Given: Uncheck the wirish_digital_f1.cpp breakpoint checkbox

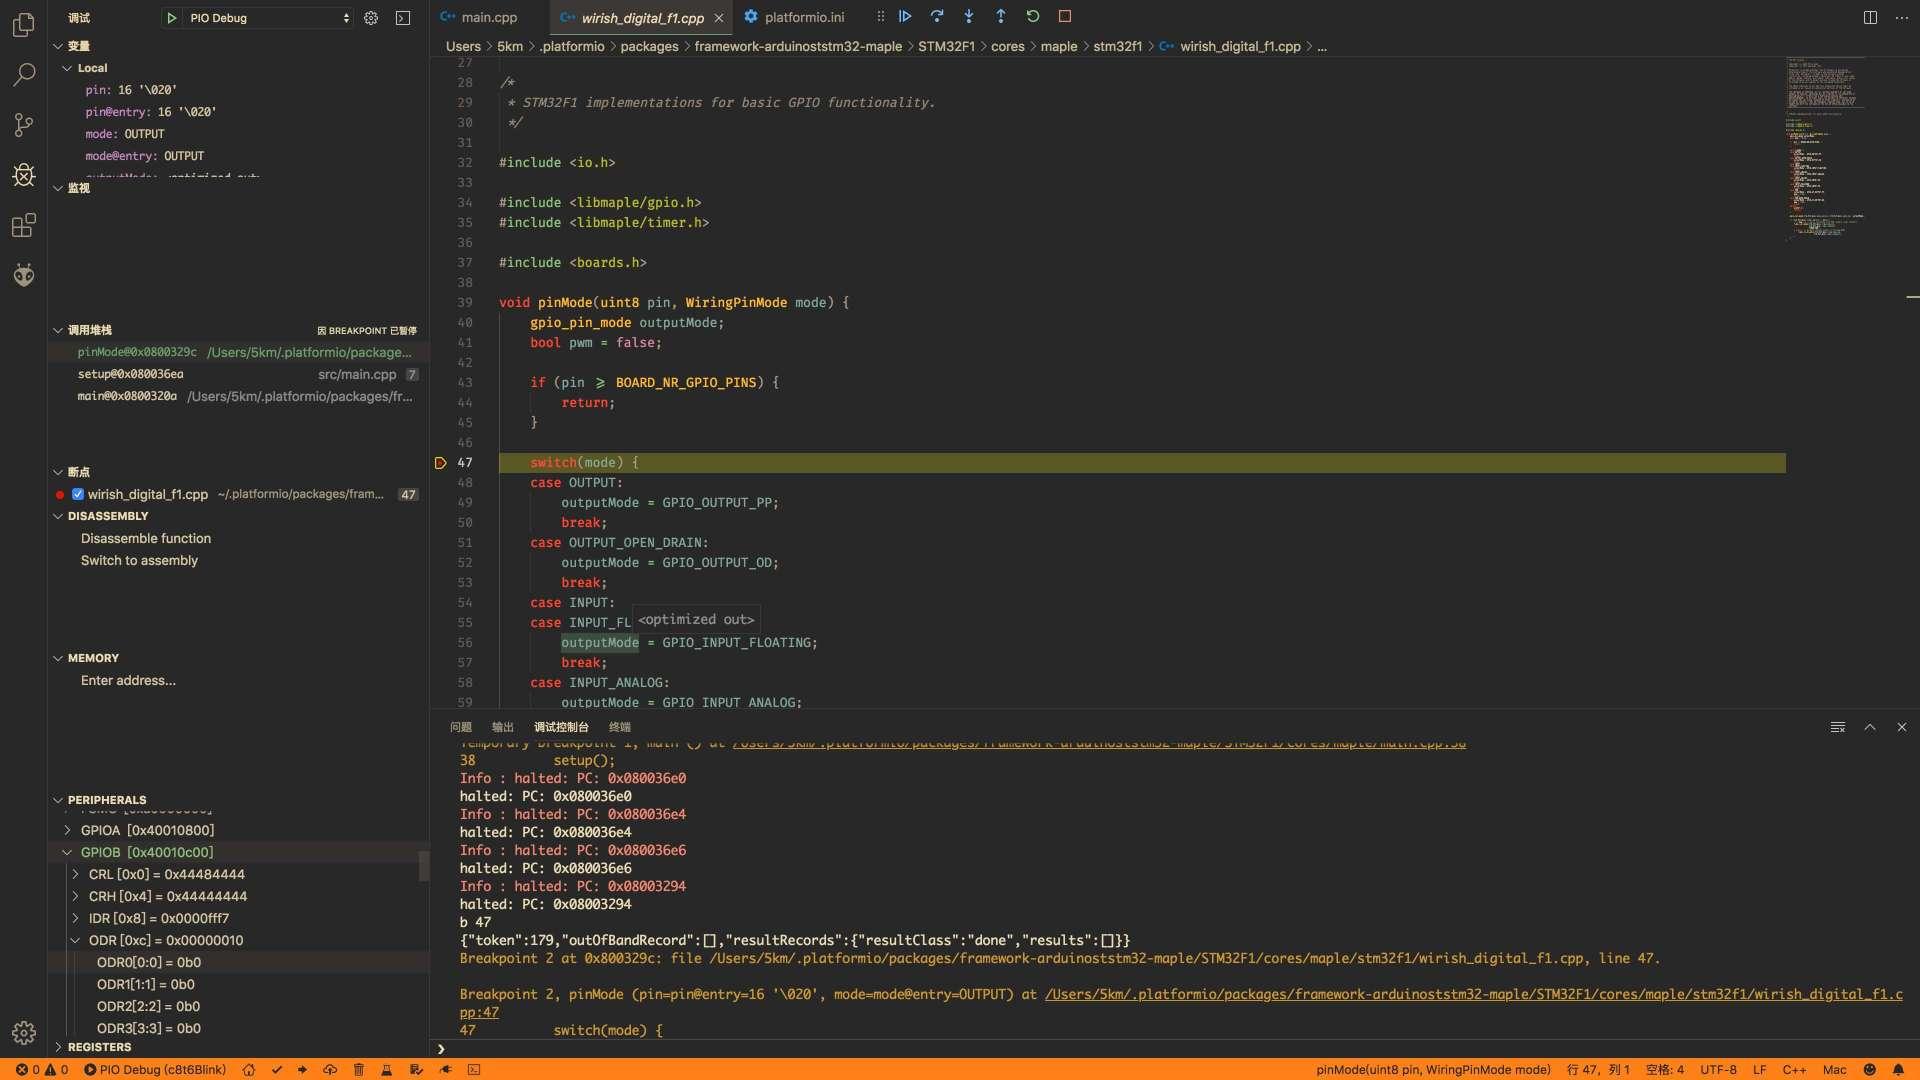Looking at the screenshot, I should click(x=77, y=494).
